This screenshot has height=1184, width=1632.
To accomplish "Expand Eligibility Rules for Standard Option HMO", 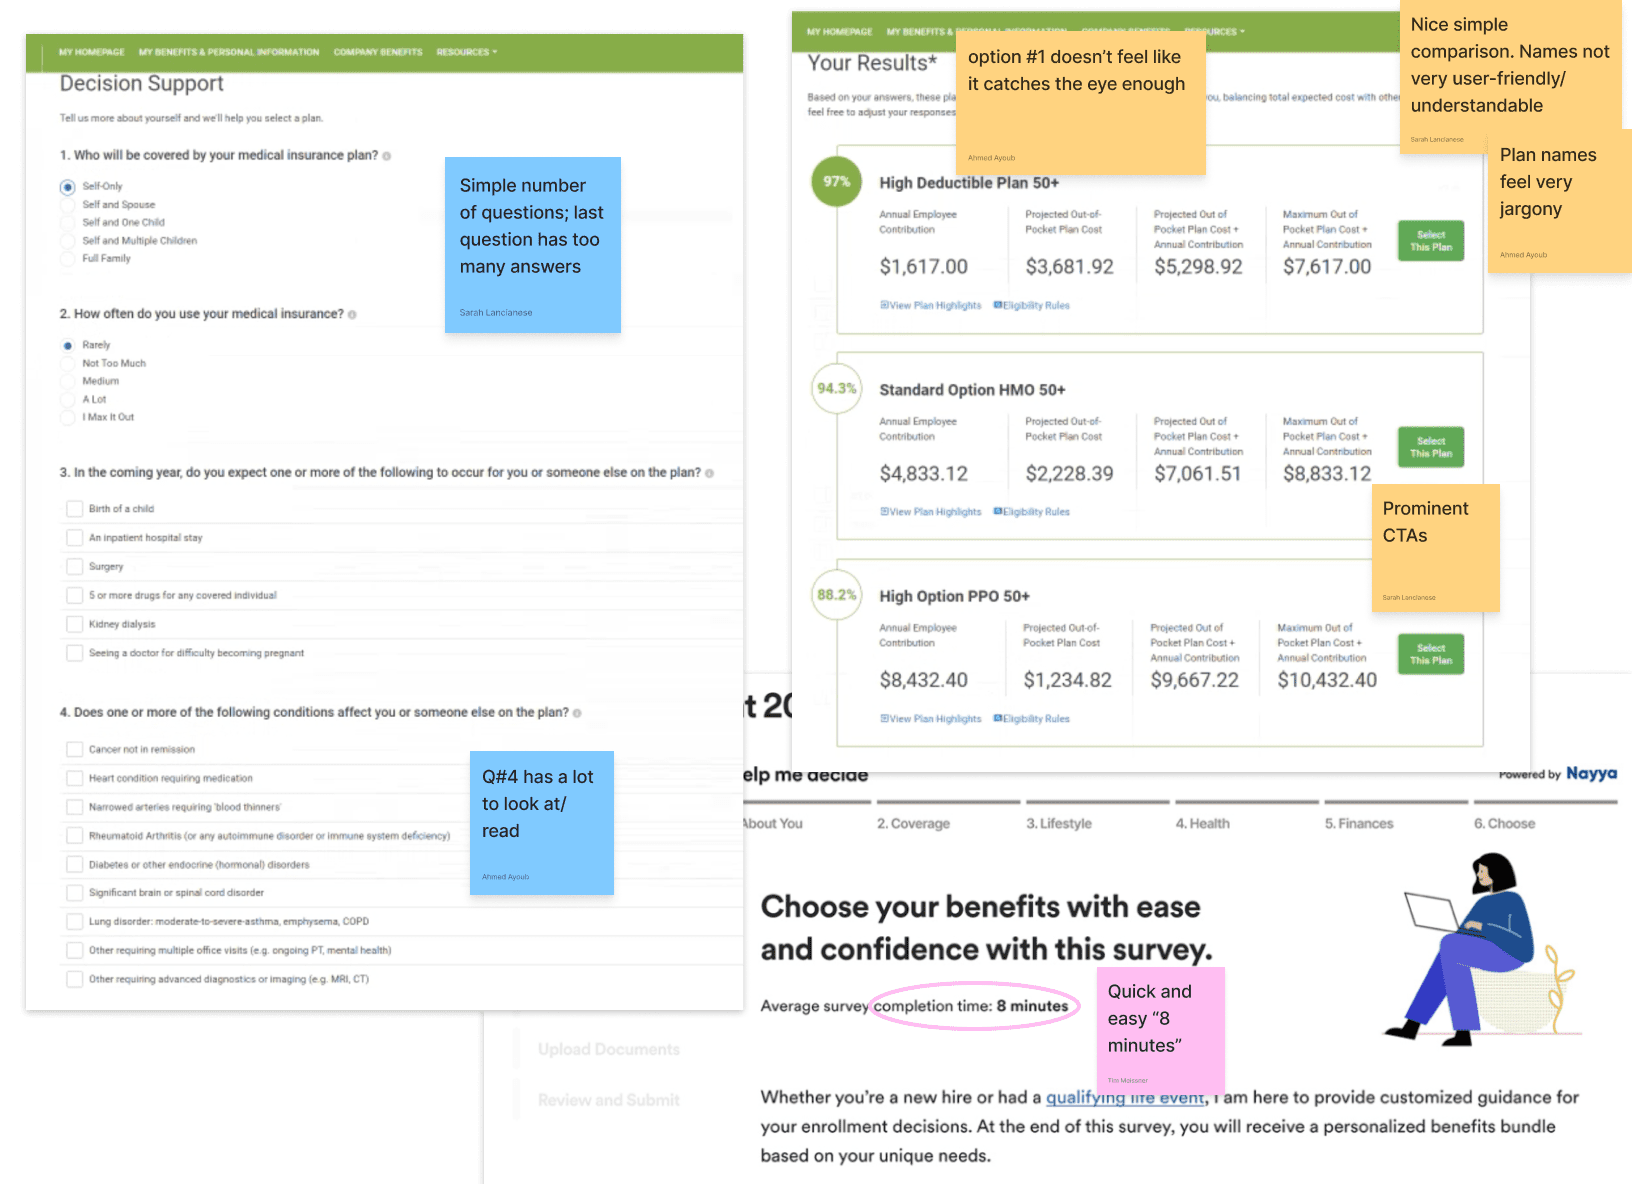I will point(1031,512).
